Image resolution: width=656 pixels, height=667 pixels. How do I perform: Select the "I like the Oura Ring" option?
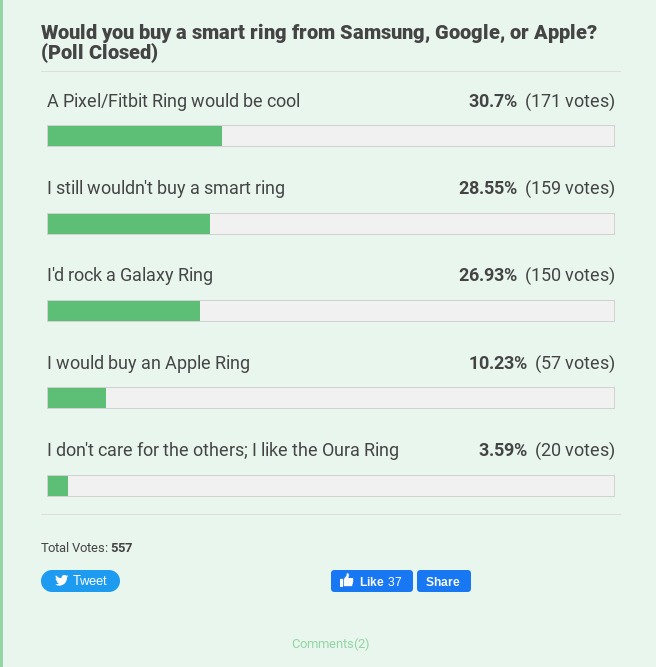(x=223, y=450)
